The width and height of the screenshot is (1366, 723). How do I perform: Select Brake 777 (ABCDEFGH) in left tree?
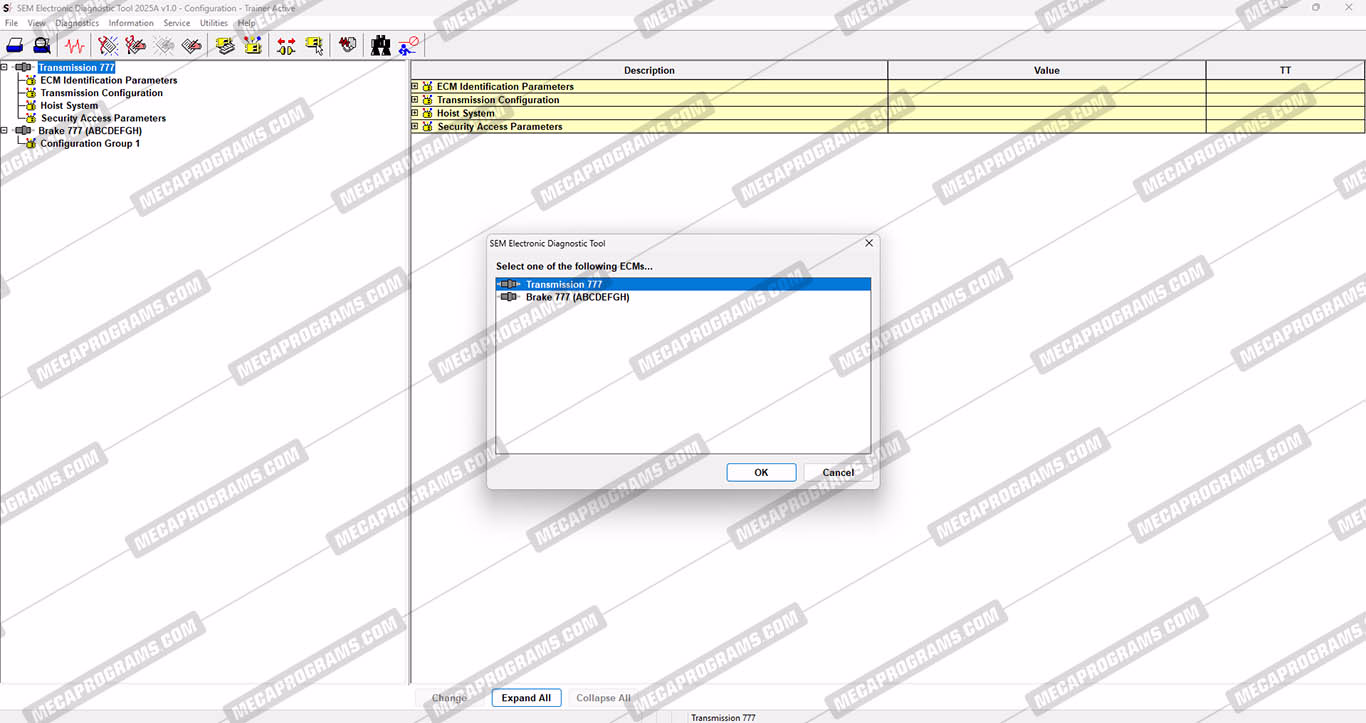point(90,131)
